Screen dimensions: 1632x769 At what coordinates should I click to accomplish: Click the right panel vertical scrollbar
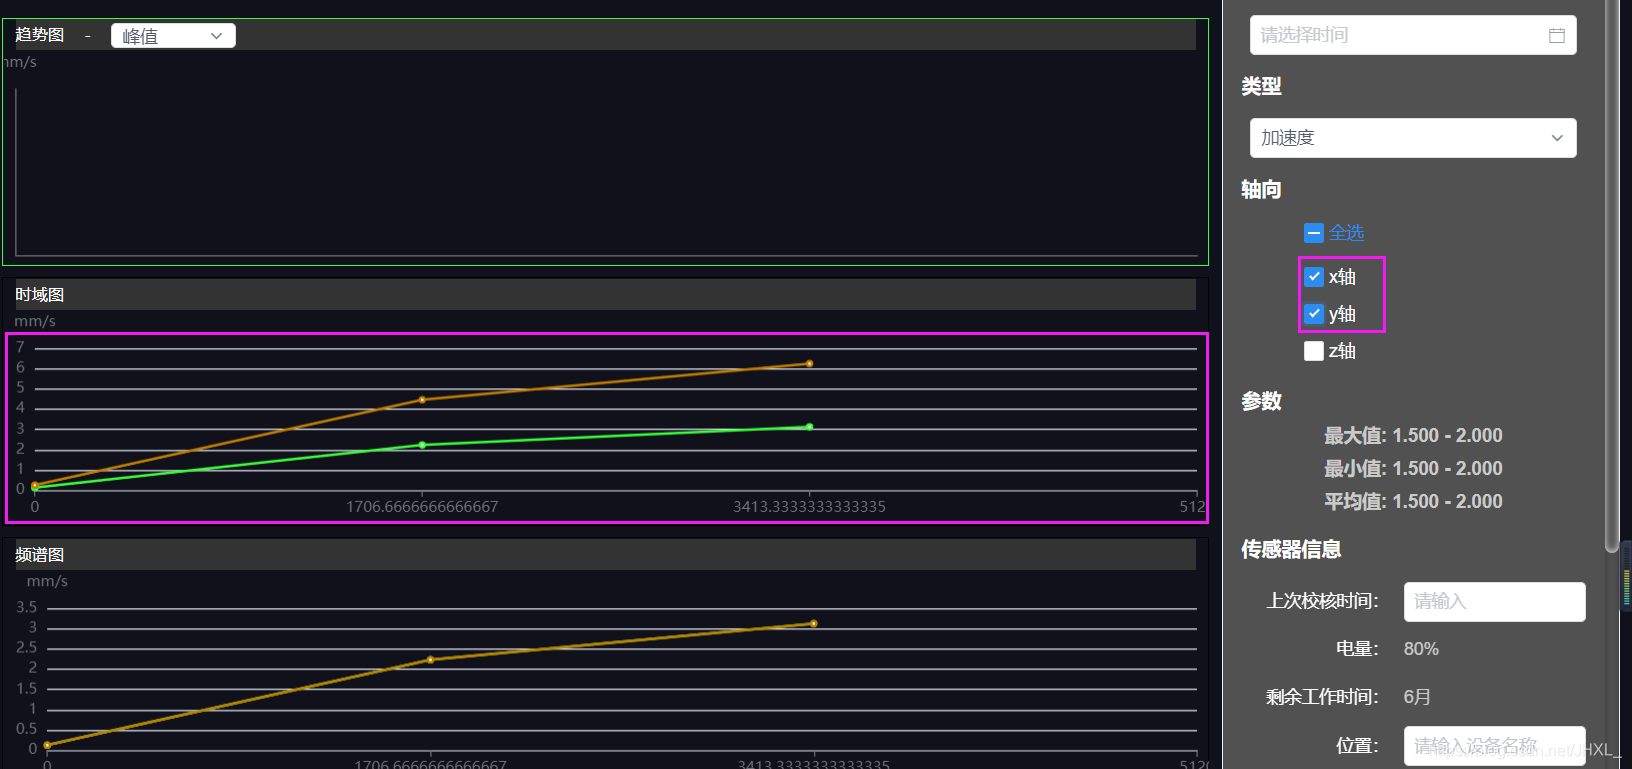1611,275
